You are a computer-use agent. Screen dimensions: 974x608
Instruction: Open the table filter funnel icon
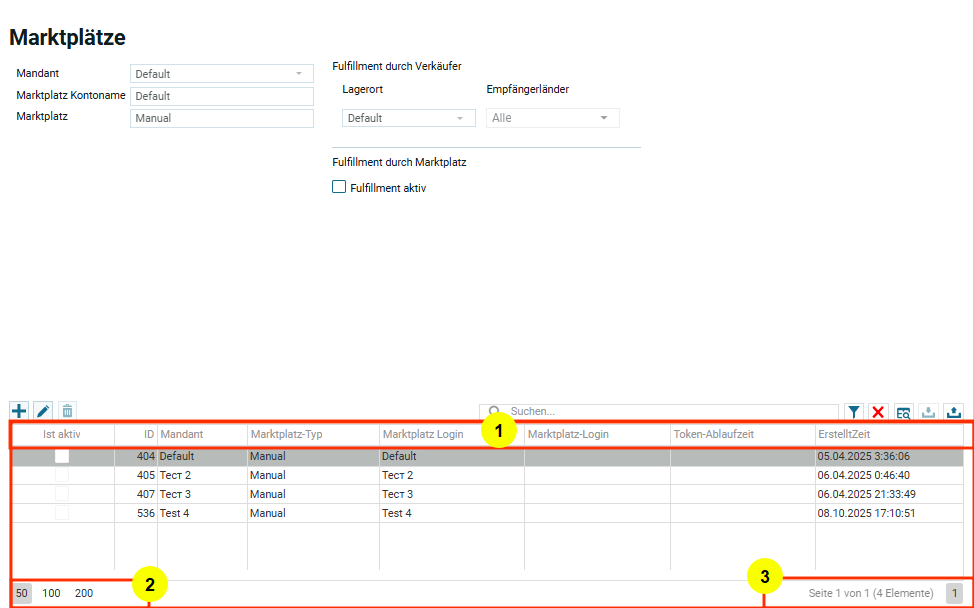pyautogui.click(x=854, y=412)
